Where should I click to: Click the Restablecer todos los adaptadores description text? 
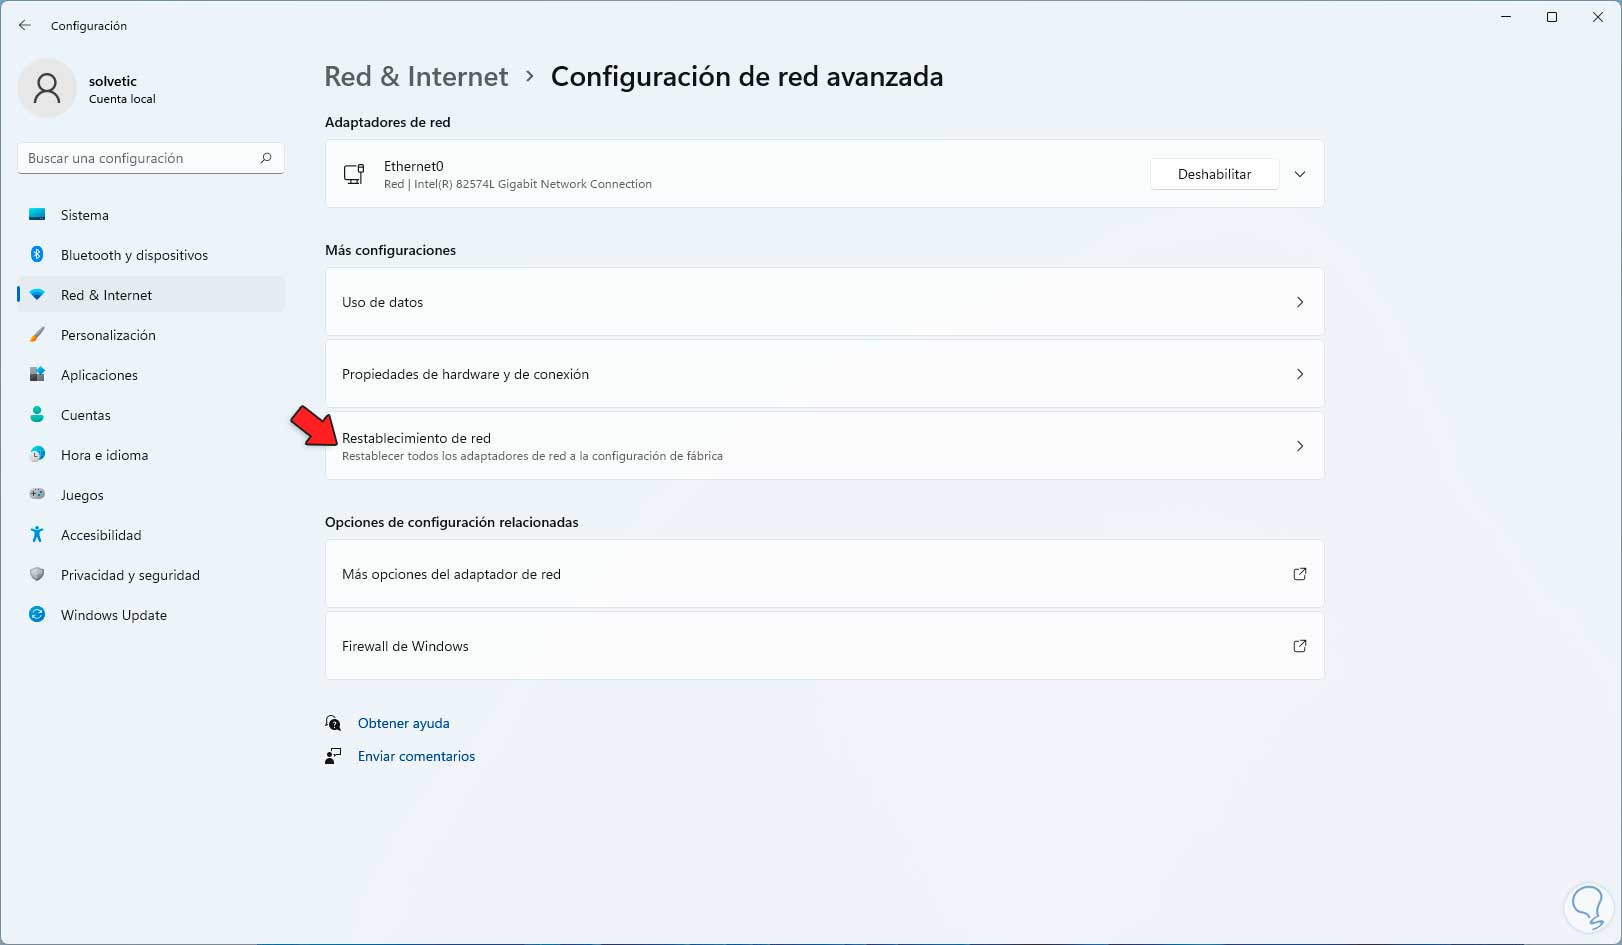pos(532,456)
